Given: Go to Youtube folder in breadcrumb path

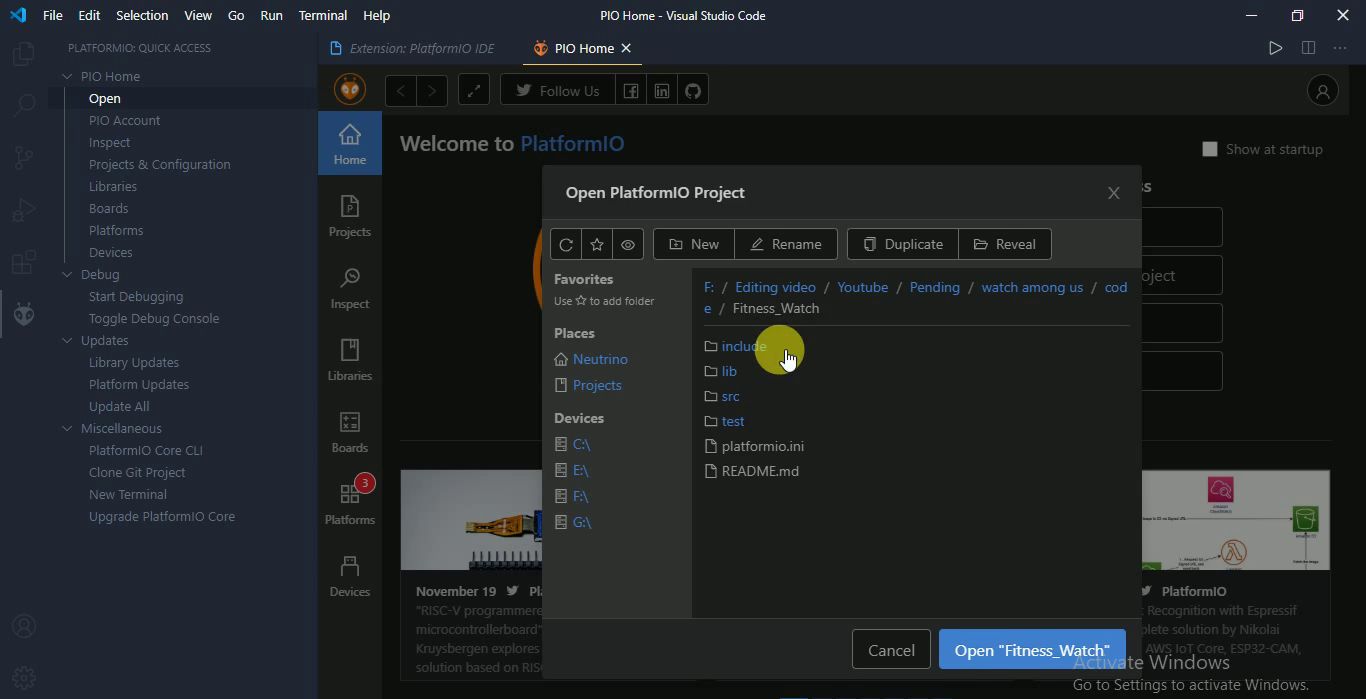Looking at the screenshot, I should 863,287.
